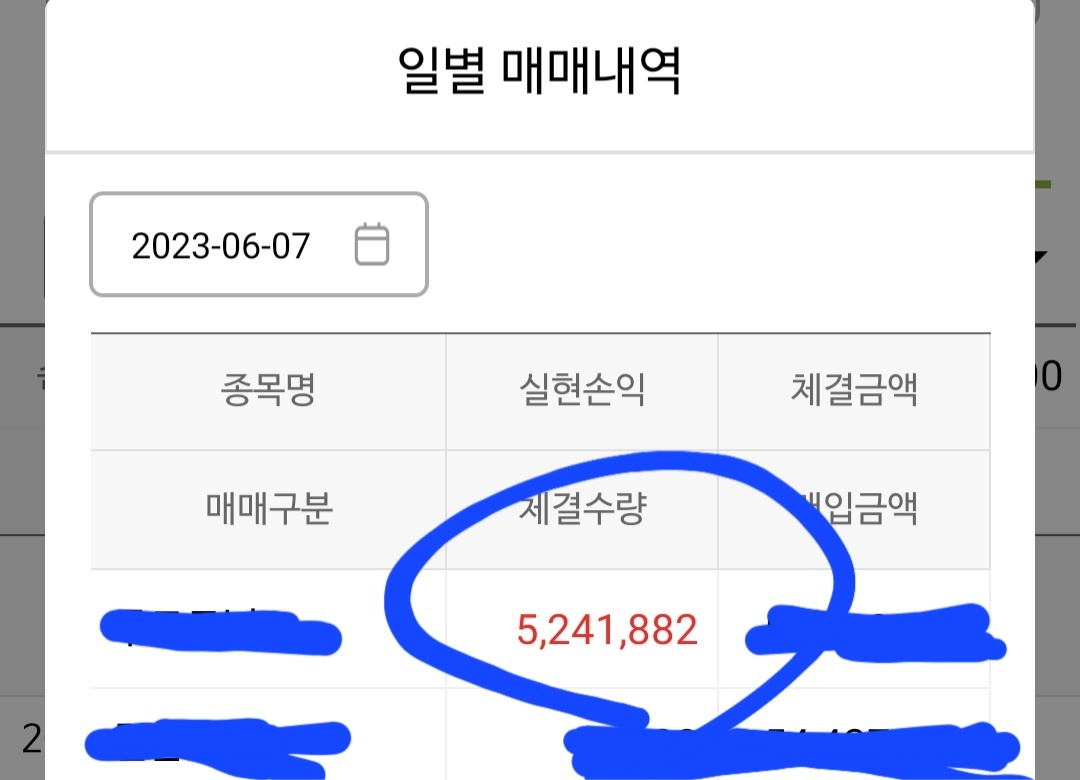
Task: Click the second row's redacted amount cells
Action: point(792,751)
